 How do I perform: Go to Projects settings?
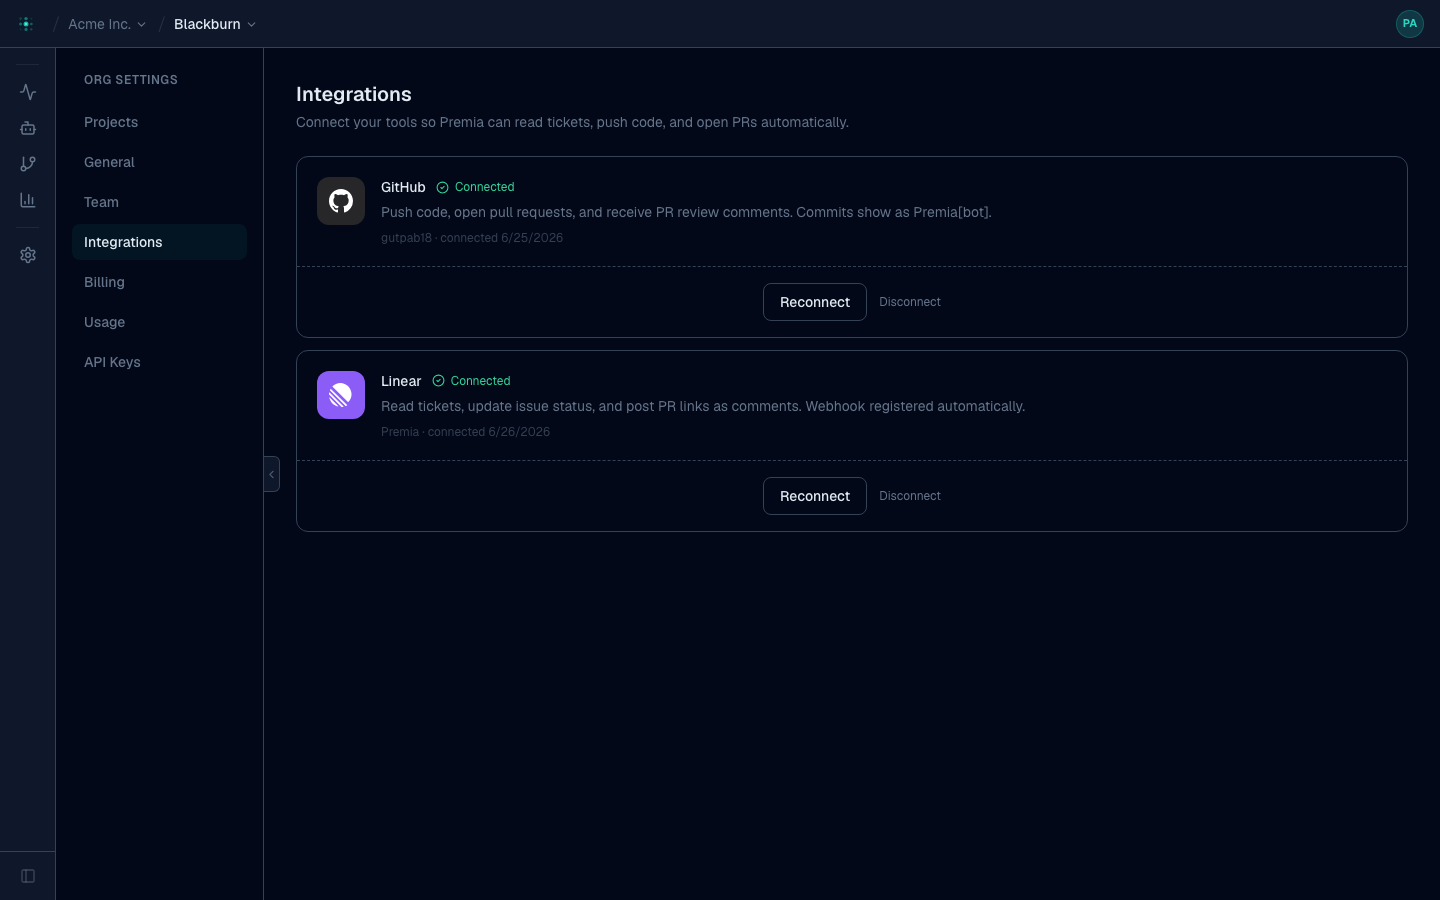(159, 122)
